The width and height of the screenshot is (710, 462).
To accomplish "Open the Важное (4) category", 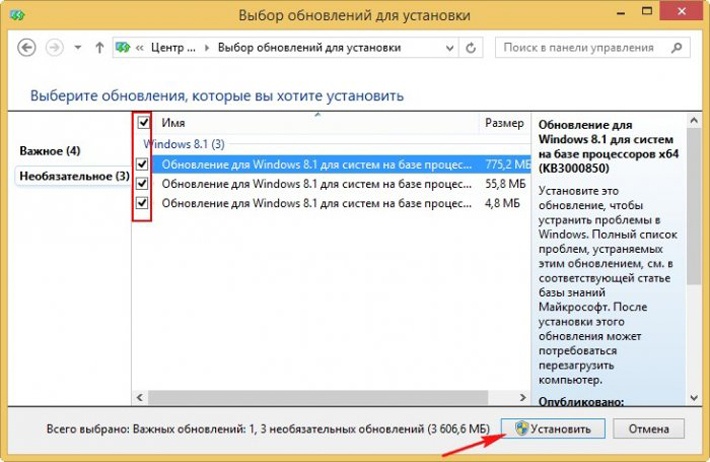I will [50, 151].
